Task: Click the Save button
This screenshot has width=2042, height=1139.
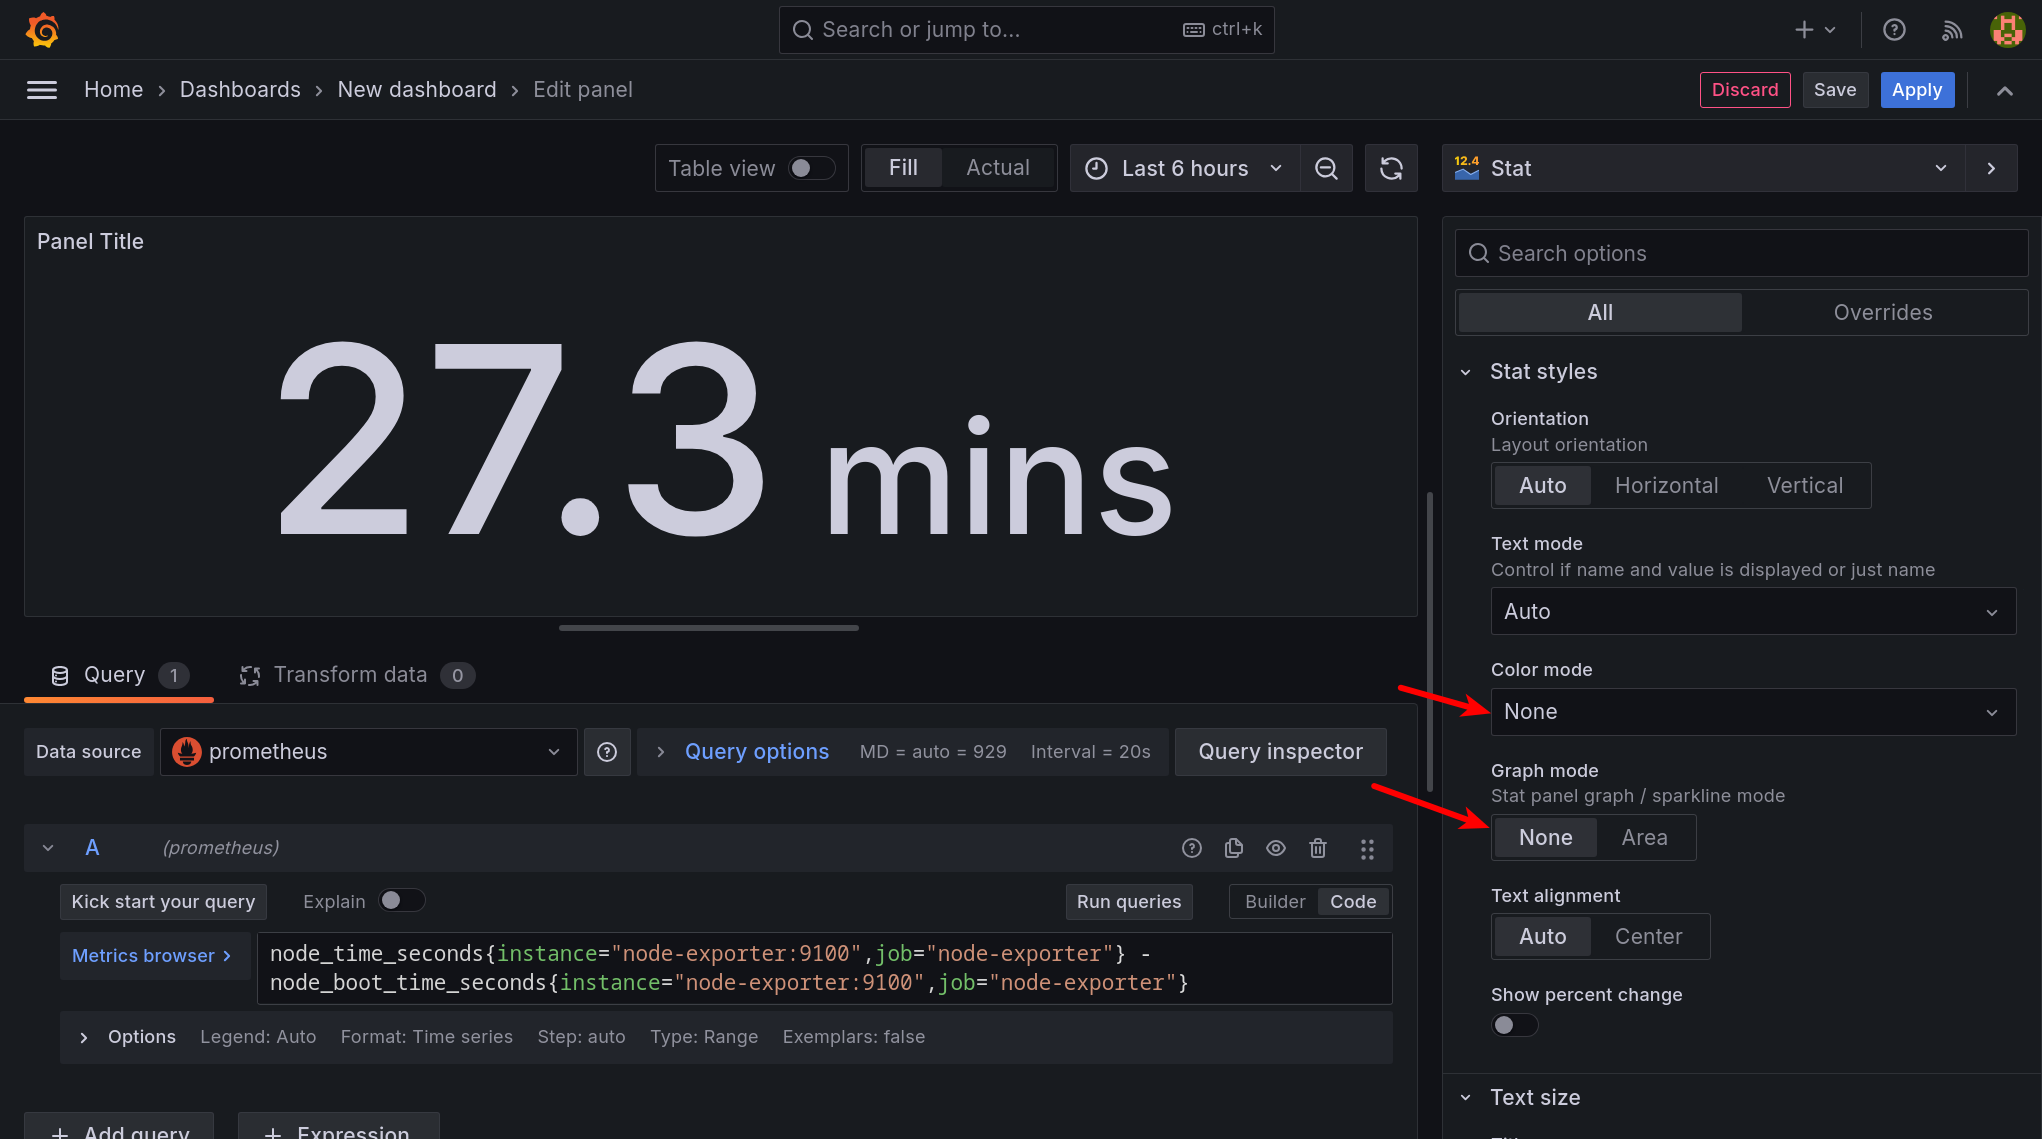Action: click(x=1835, y=90)
